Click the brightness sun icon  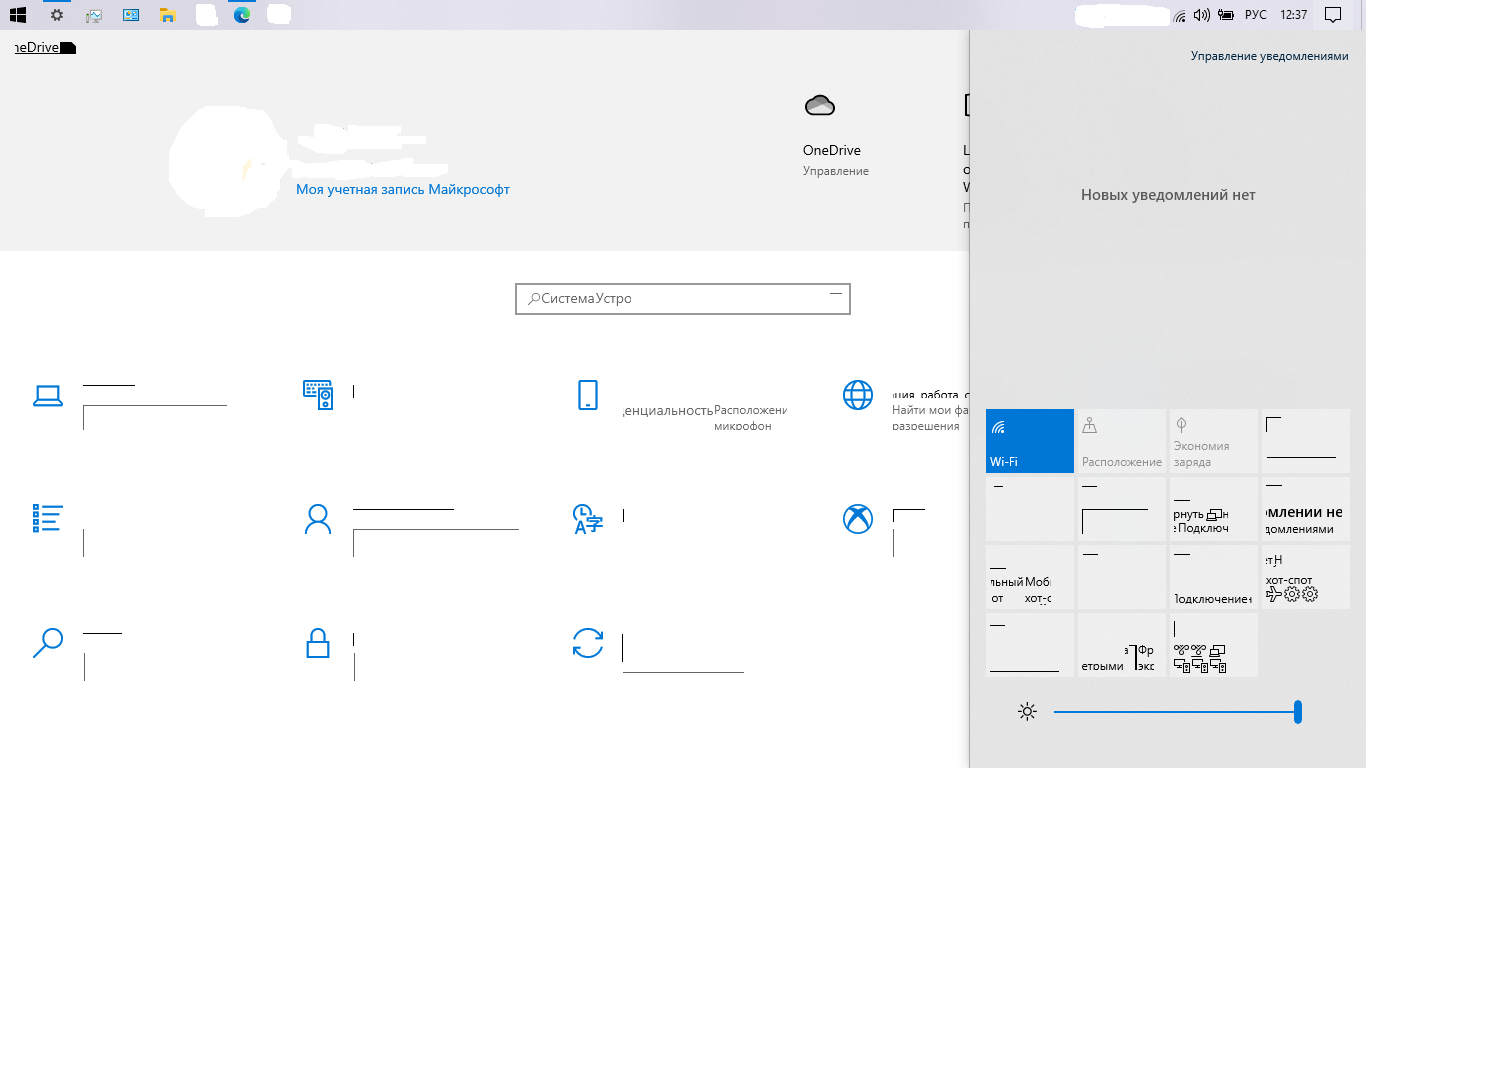pos(1027,712)
